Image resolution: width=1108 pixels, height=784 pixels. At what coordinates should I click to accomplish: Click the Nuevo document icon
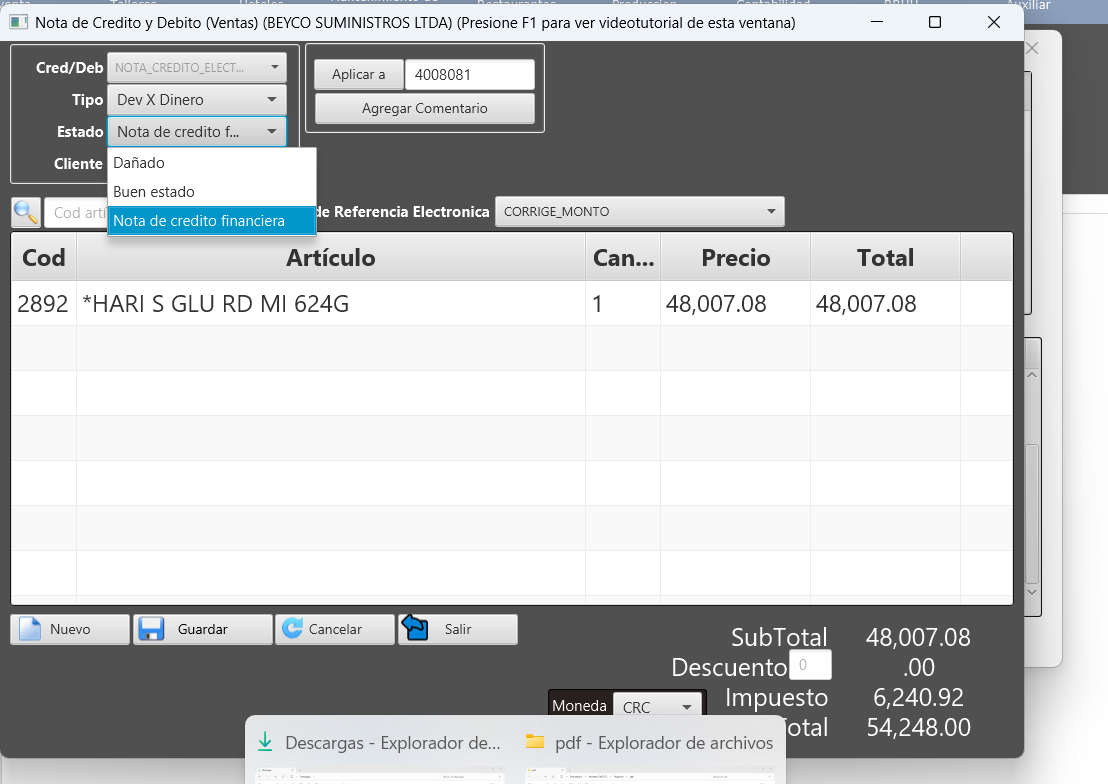click(x=30, y=629)
